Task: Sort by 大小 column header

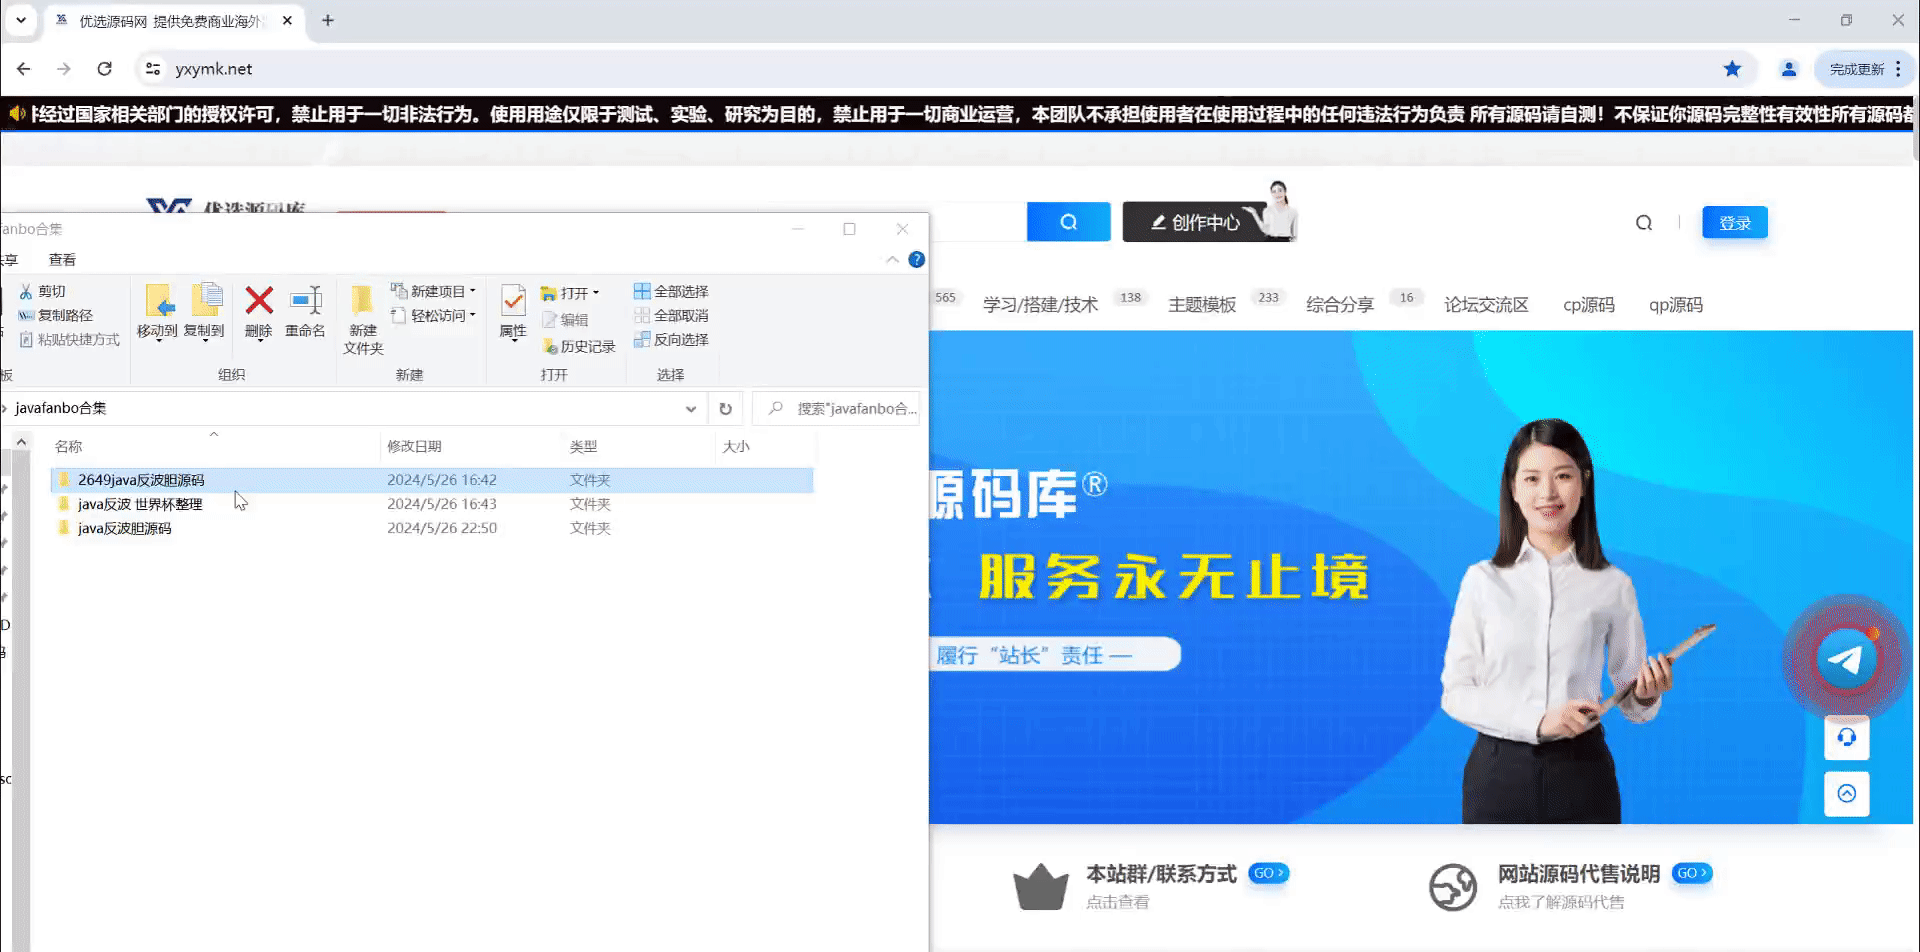Action: tap(764, 446)
